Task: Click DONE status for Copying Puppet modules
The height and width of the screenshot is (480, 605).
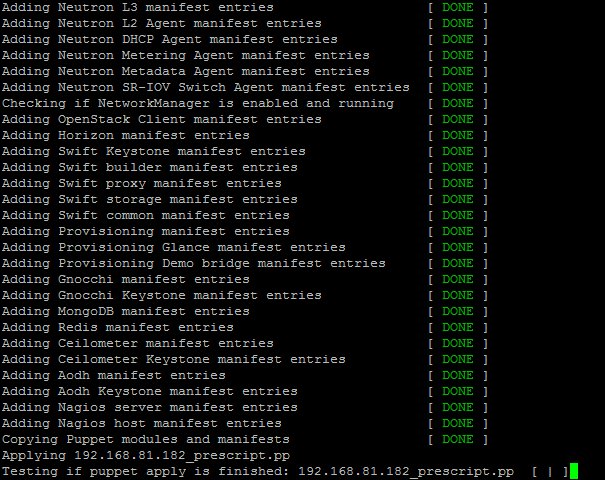Action: click(458, 440)
